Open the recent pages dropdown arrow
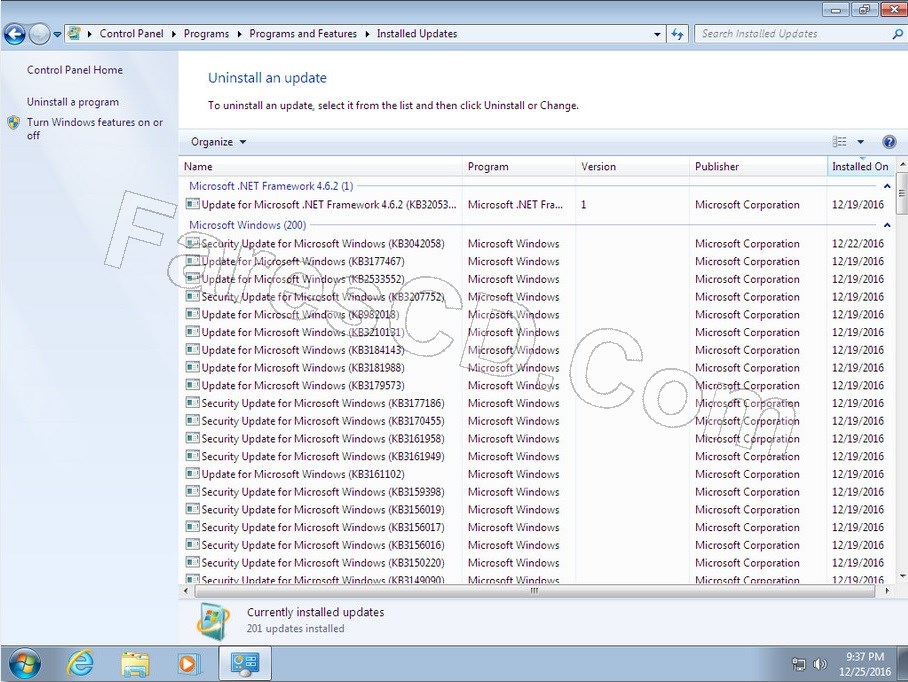 point(57,34)
